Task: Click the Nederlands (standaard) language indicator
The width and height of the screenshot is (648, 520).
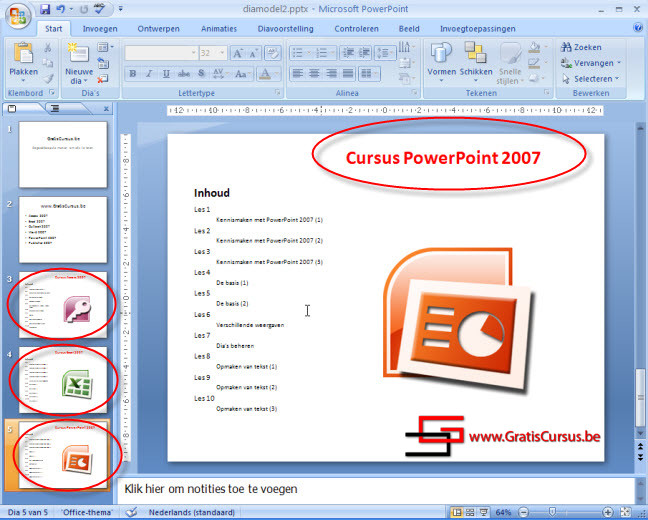Action: [191, 512]
